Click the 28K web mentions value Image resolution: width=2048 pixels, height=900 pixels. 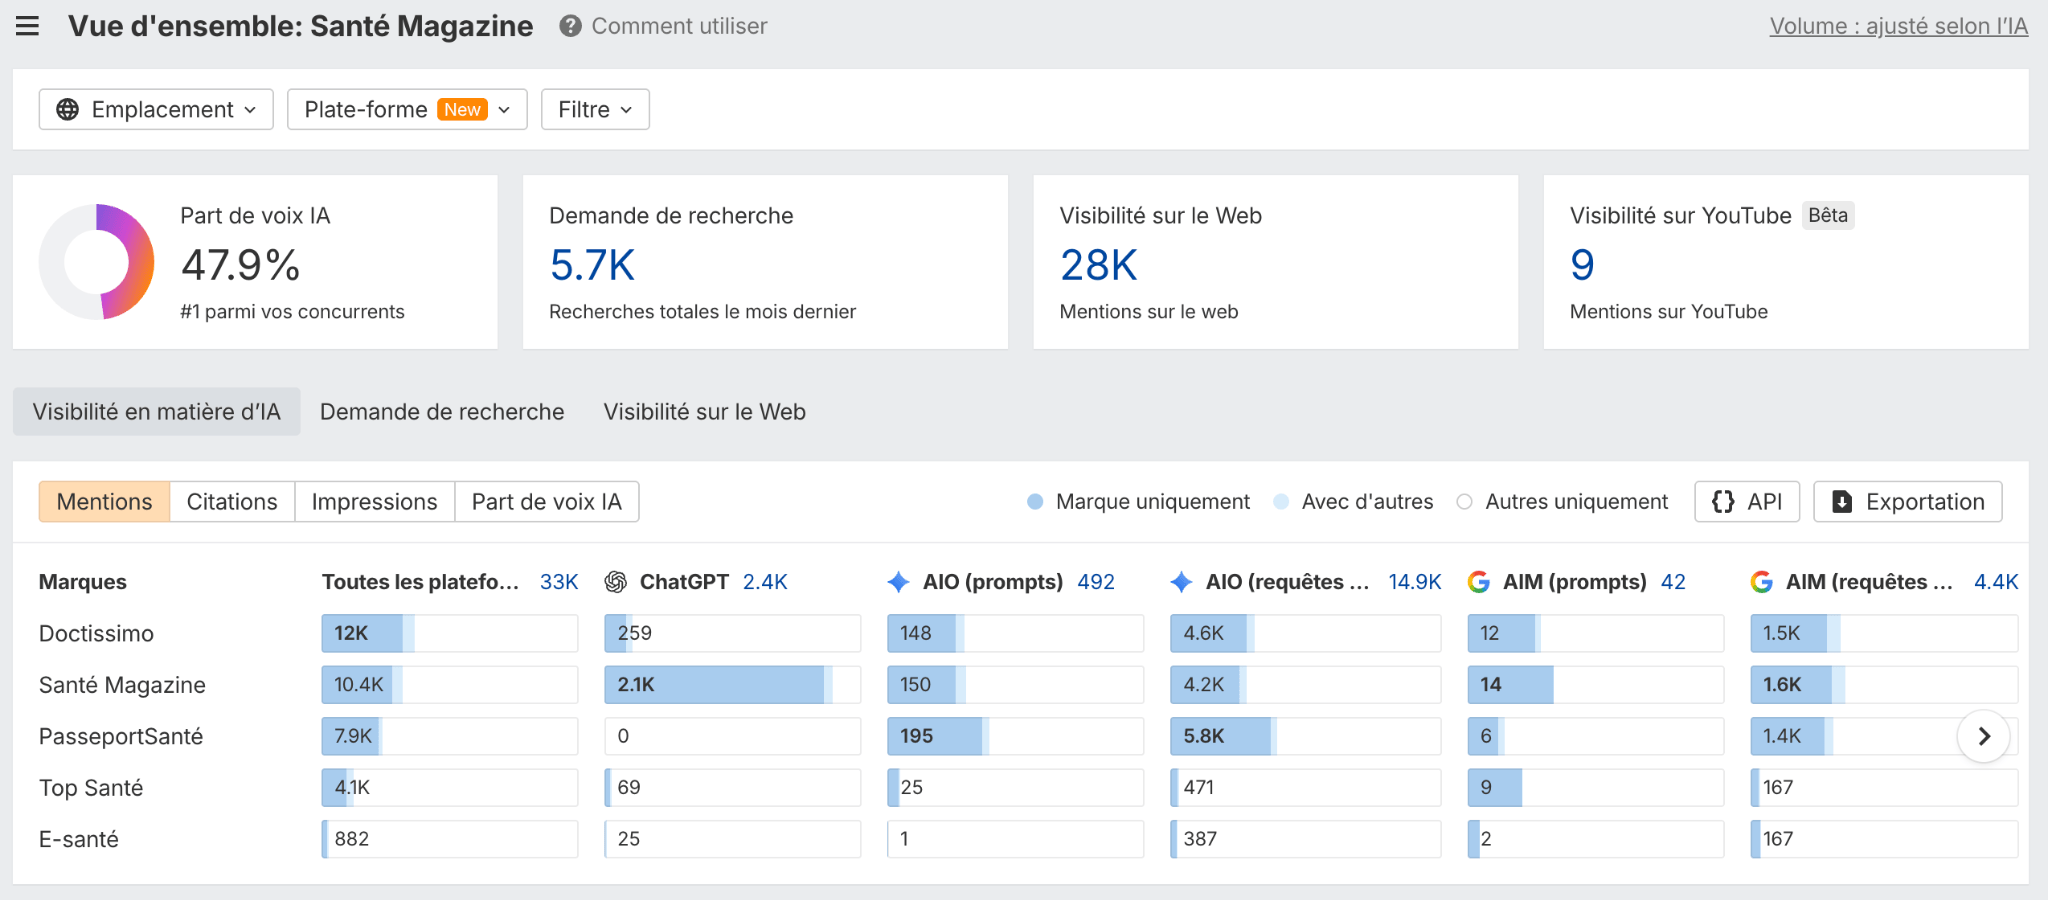pos(1099,265)
